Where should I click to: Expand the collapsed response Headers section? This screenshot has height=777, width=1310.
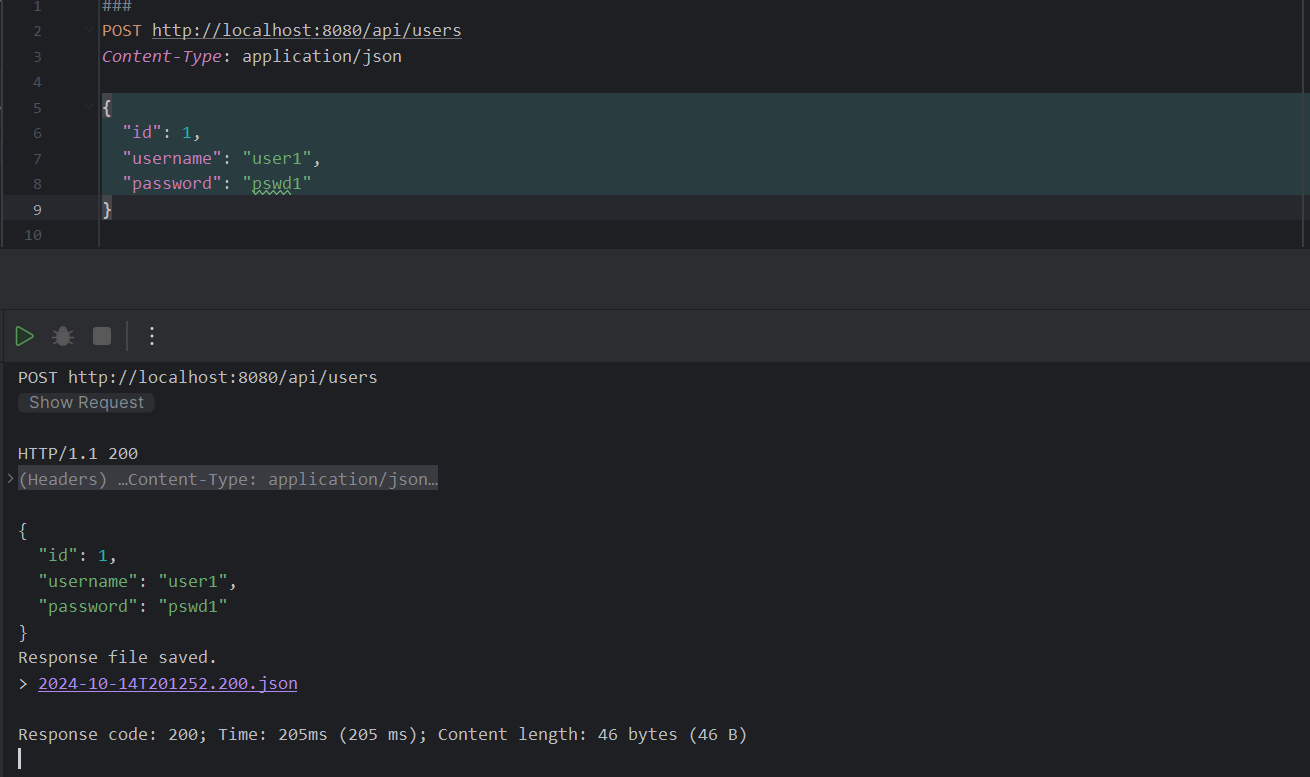coord(10,479)
